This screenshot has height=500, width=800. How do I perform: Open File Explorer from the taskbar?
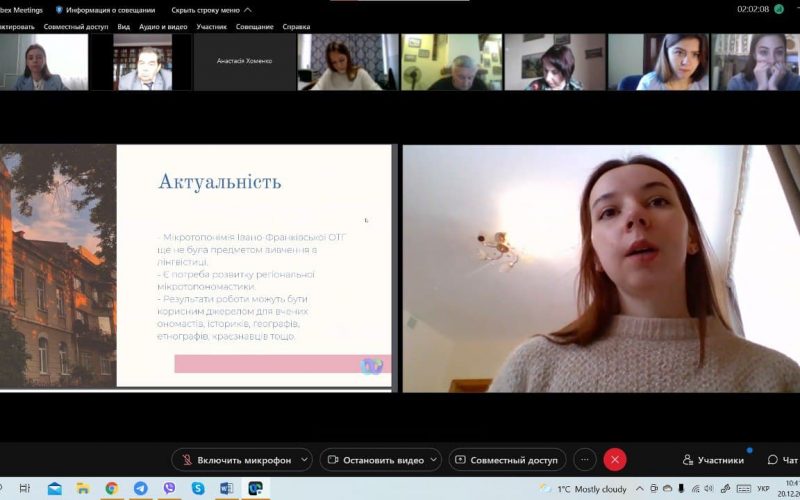[x=83, y=489]
